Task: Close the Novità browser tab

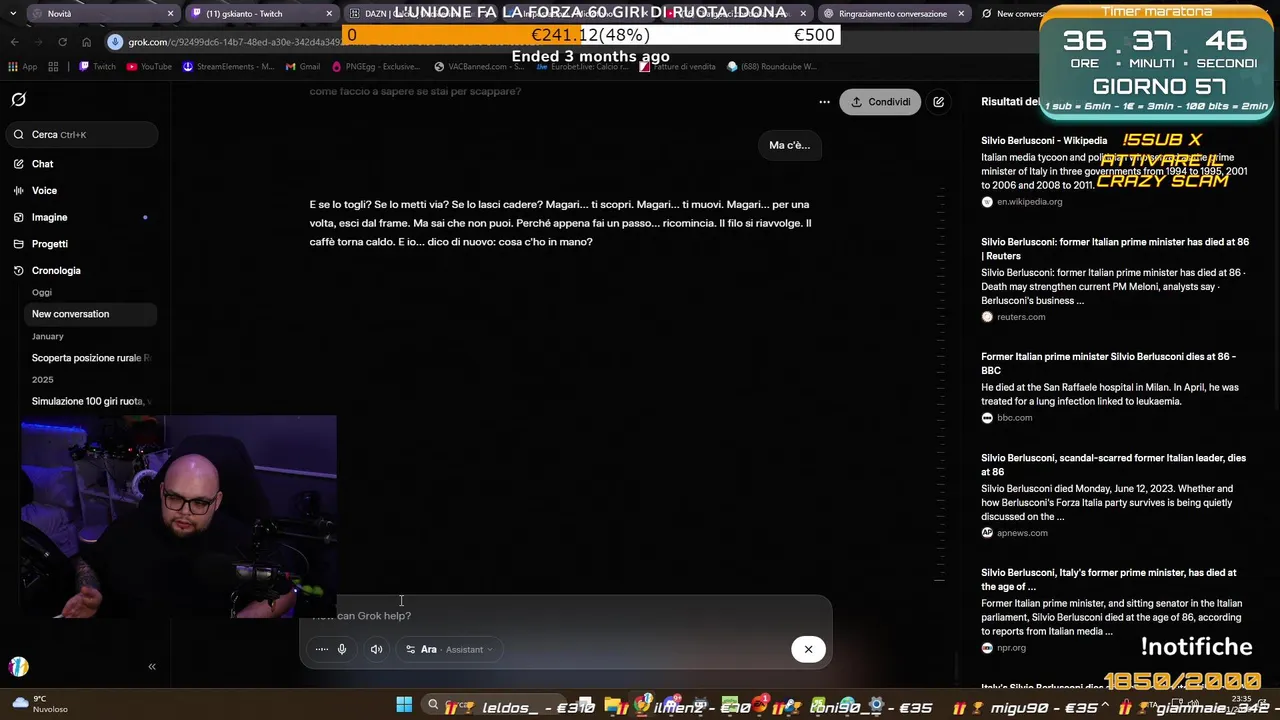Action: [170, 14]
